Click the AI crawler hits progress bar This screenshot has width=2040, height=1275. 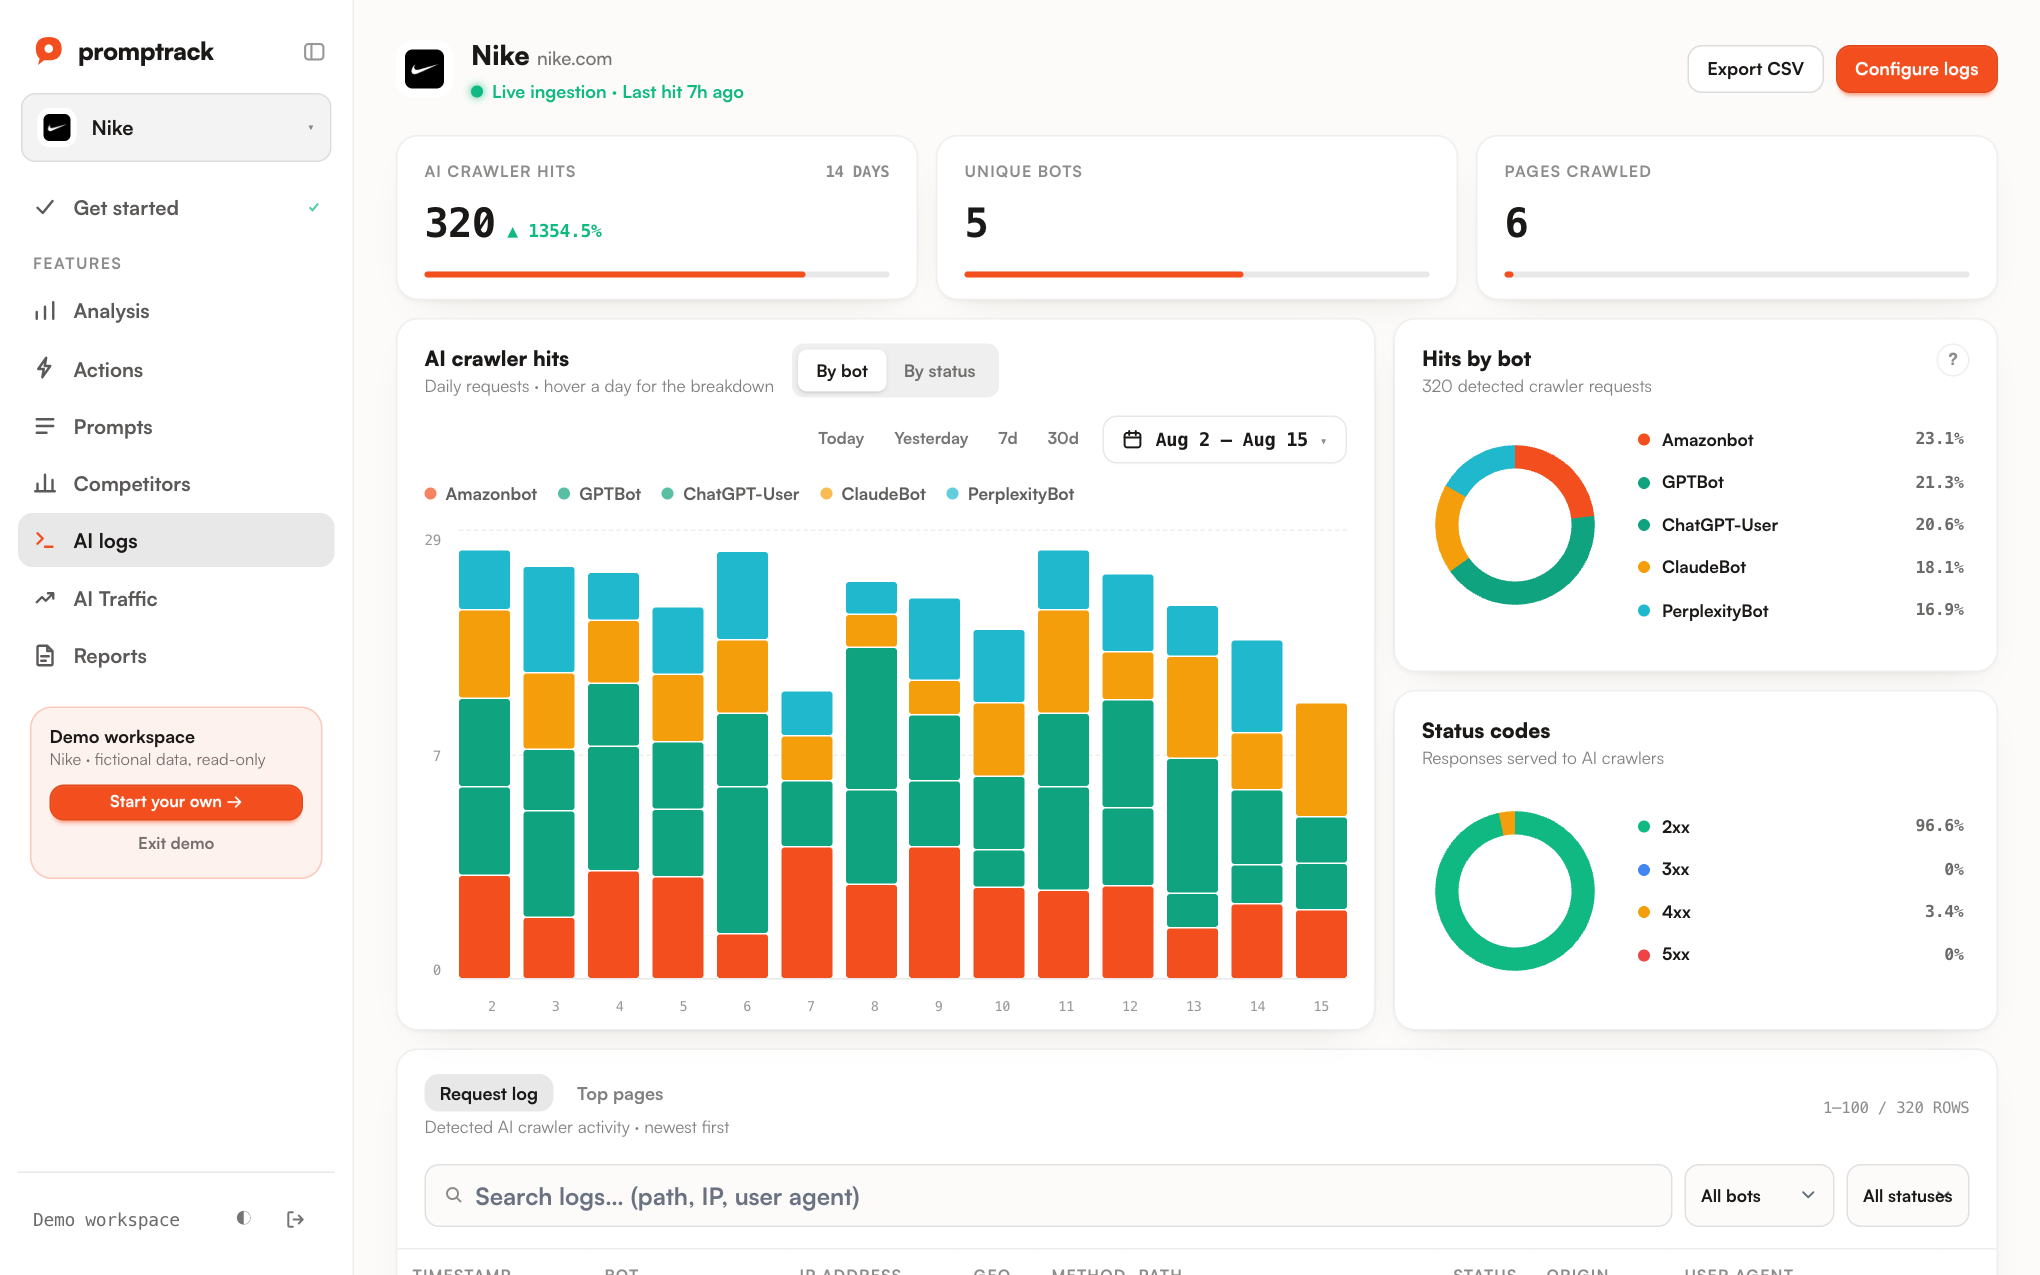657,274
